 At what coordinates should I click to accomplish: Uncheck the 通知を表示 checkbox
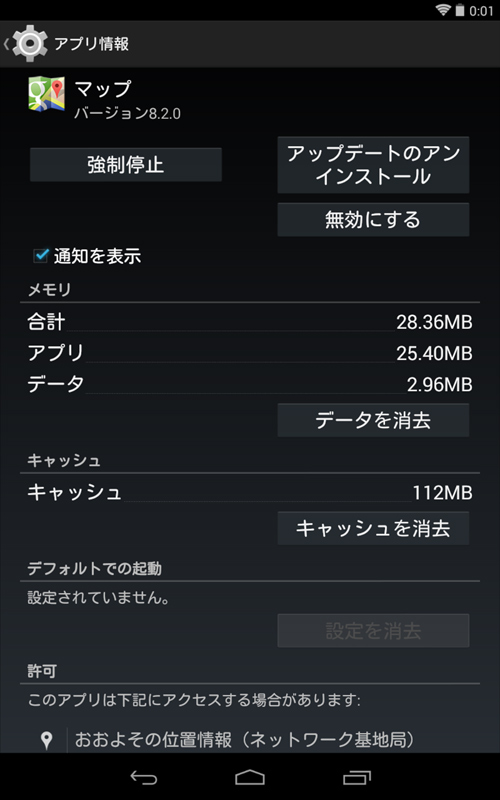pyautogui.click(x=41, y=255)
